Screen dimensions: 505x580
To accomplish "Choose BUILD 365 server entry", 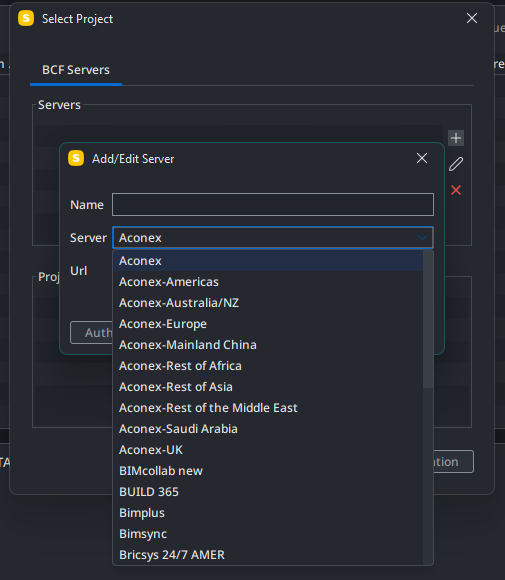I will point(268,492).
